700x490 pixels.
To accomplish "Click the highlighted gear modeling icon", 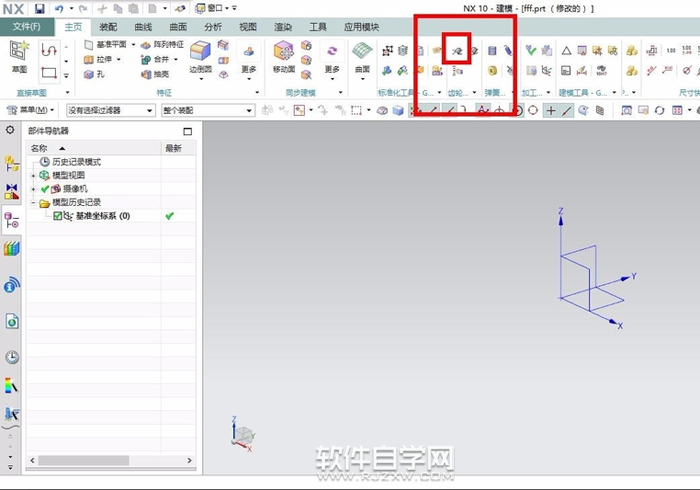I will 456,49.
